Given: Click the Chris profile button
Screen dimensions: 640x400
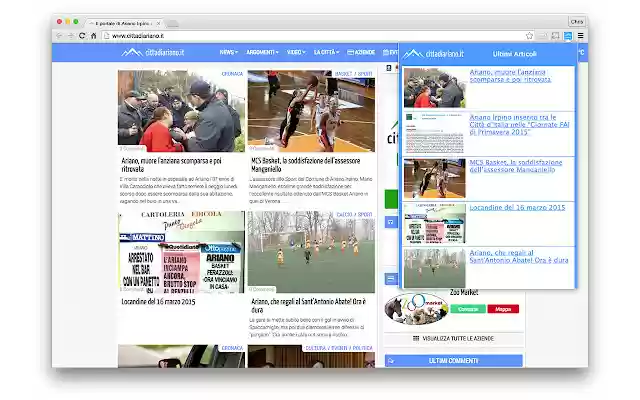Looking at the screenshot, I should coord(577,22).
